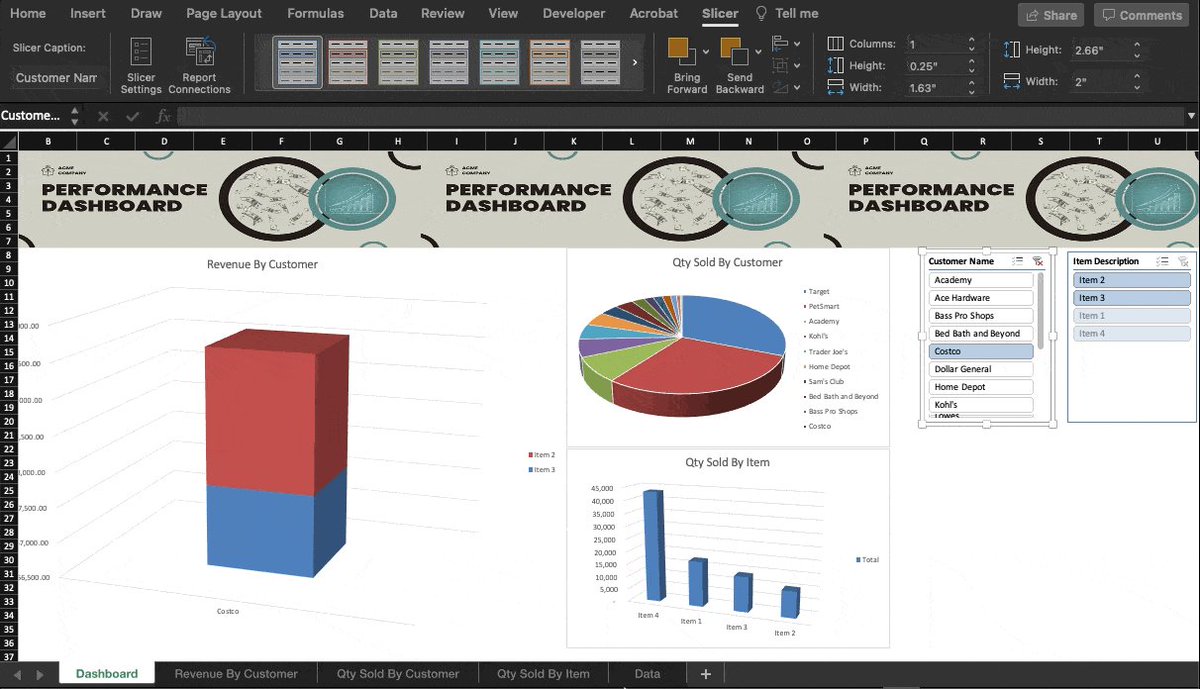This screenshot has width=1200, height=689.
Task: Toggle Ace Hardware slicer item
Action: 980,298
